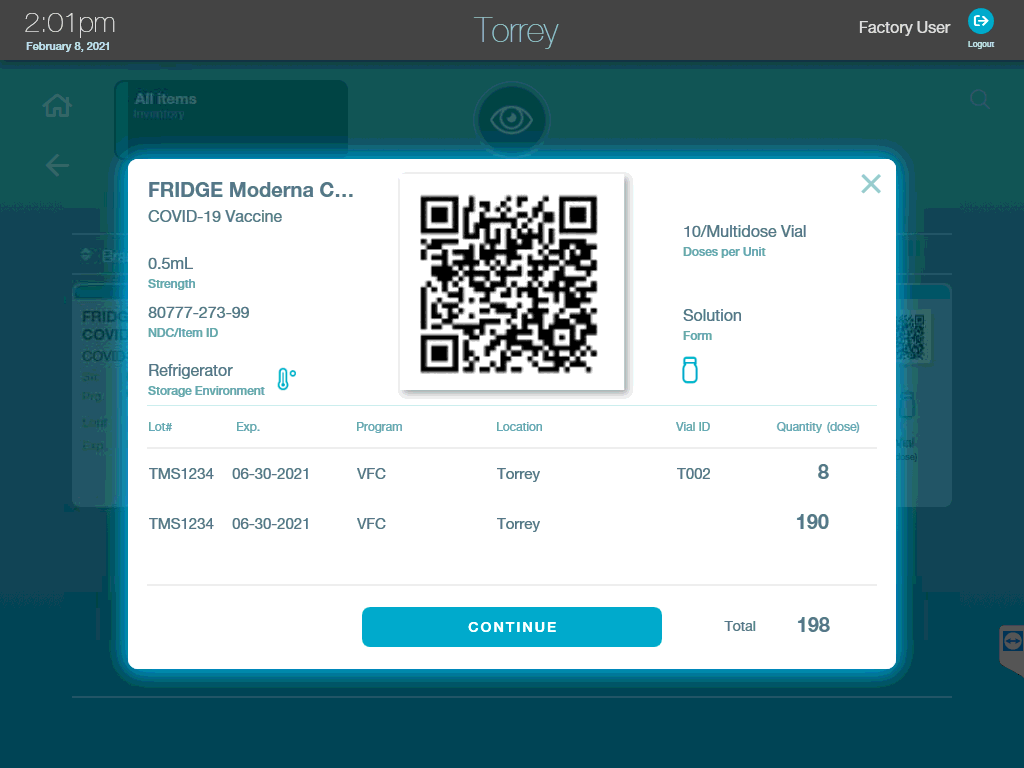Click the FRIDGE Moderna title

pos(251,189)
